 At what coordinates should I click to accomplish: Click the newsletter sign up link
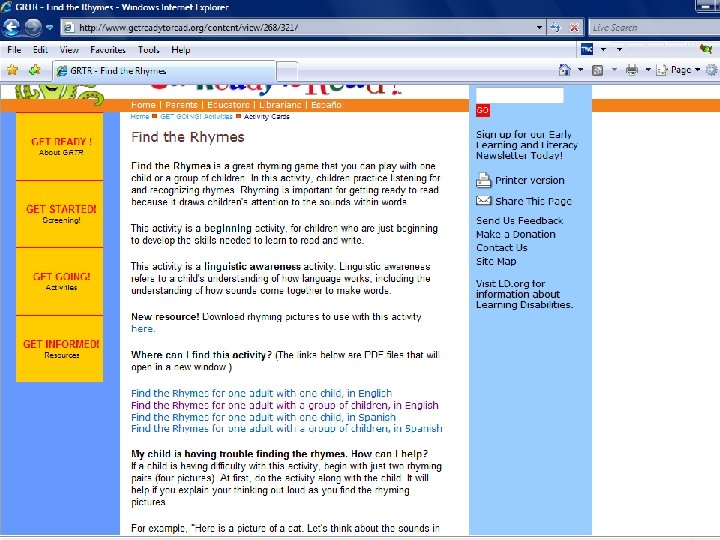tap(527, 145)
